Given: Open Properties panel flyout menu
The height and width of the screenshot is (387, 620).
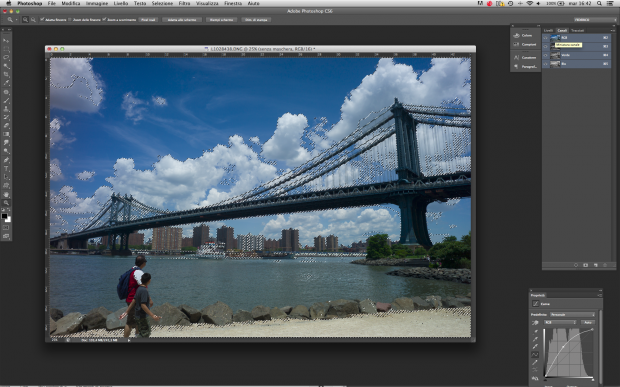Looking at the screenshot, I should pyautogui.click(x=599, y=295).
